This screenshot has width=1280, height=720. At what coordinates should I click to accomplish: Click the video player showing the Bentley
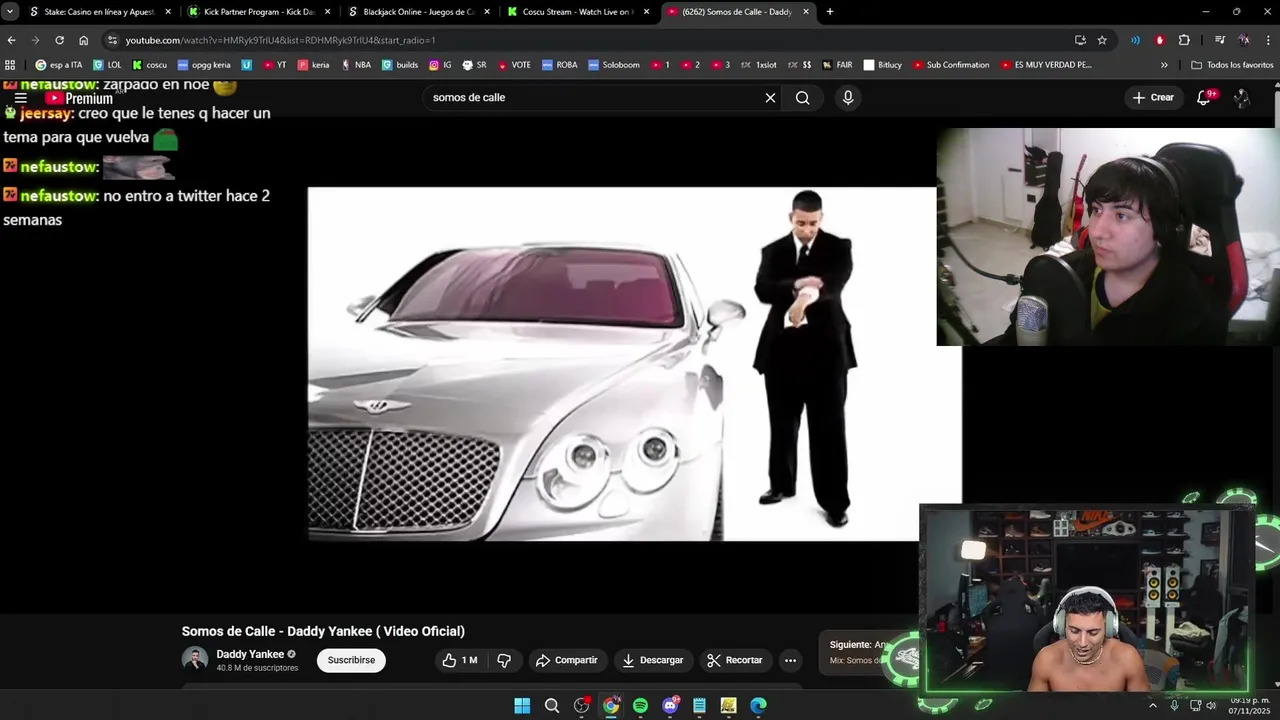pos(634,364)
